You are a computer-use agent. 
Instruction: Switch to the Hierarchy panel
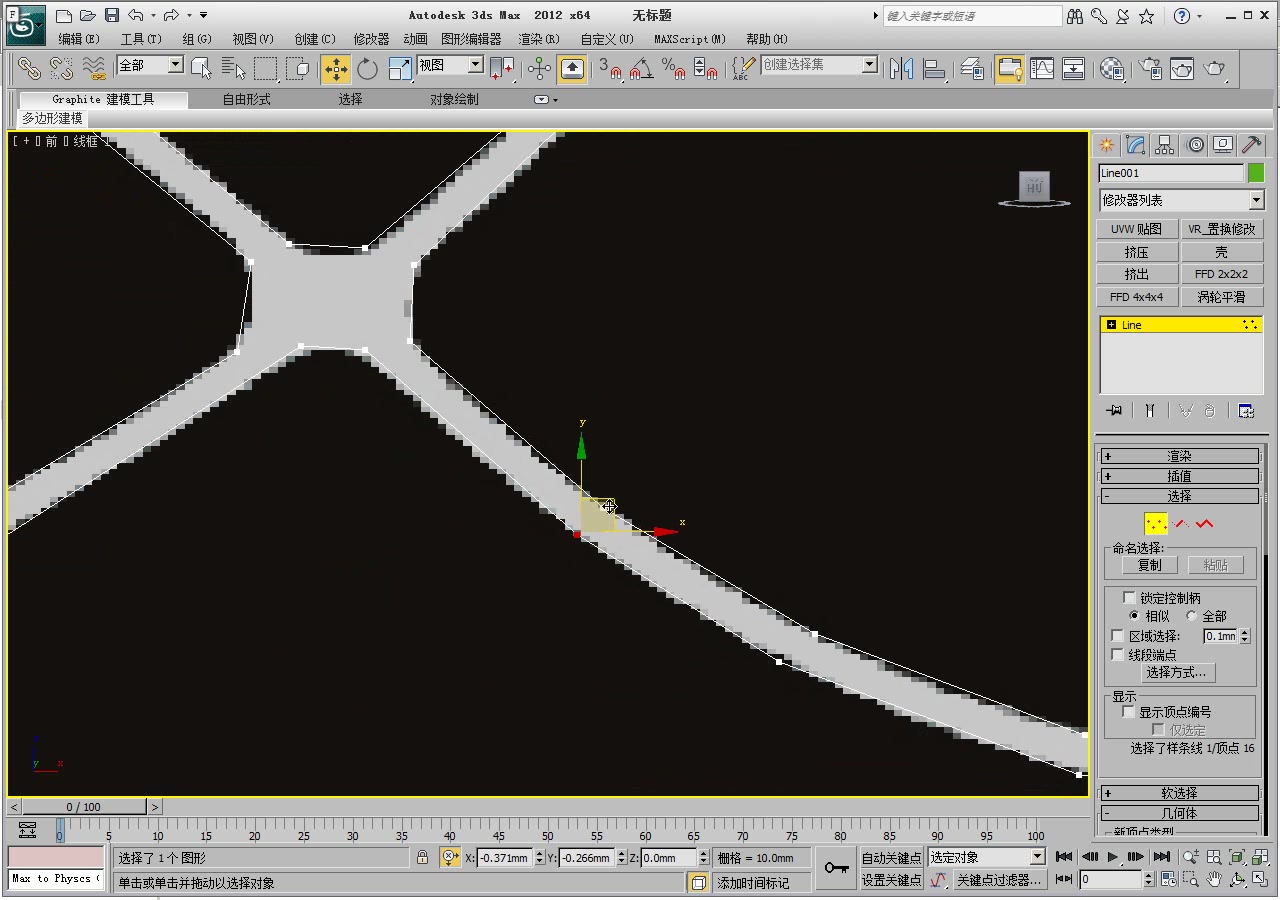(x=1164, y=144)
